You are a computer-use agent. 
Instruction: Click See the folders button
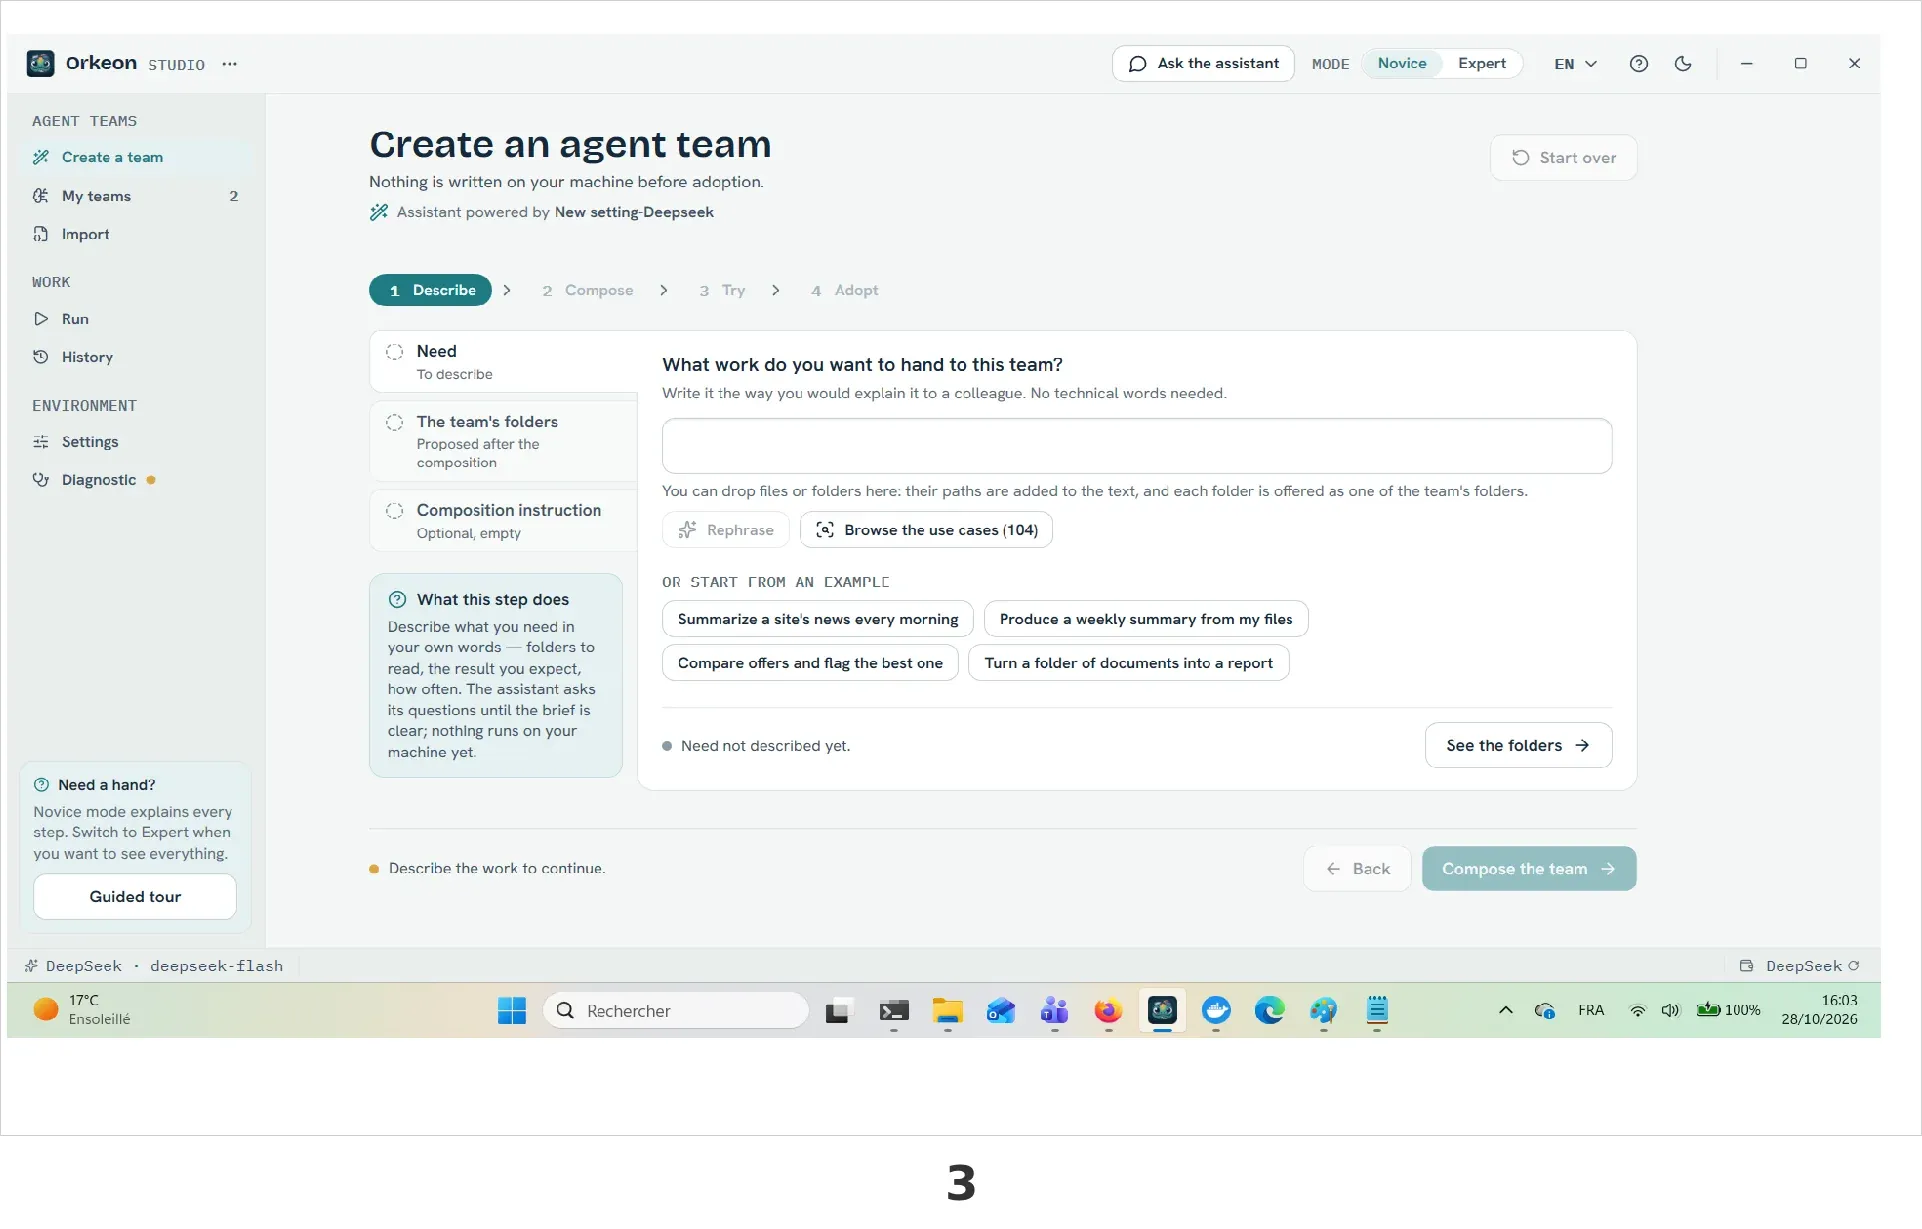(1518, 746)
